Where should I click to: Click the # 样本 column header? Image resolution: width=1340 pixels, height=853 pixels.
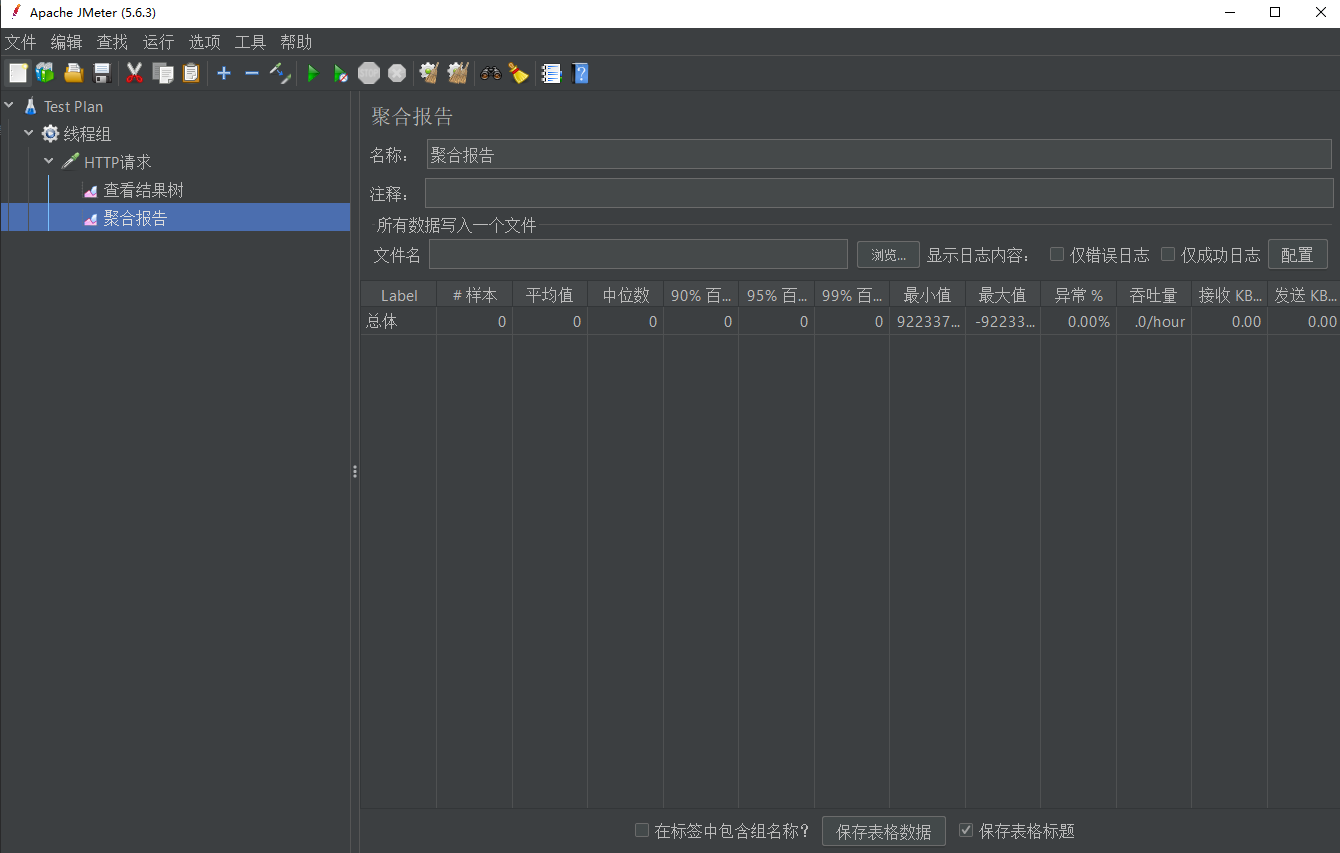point(475,295)
